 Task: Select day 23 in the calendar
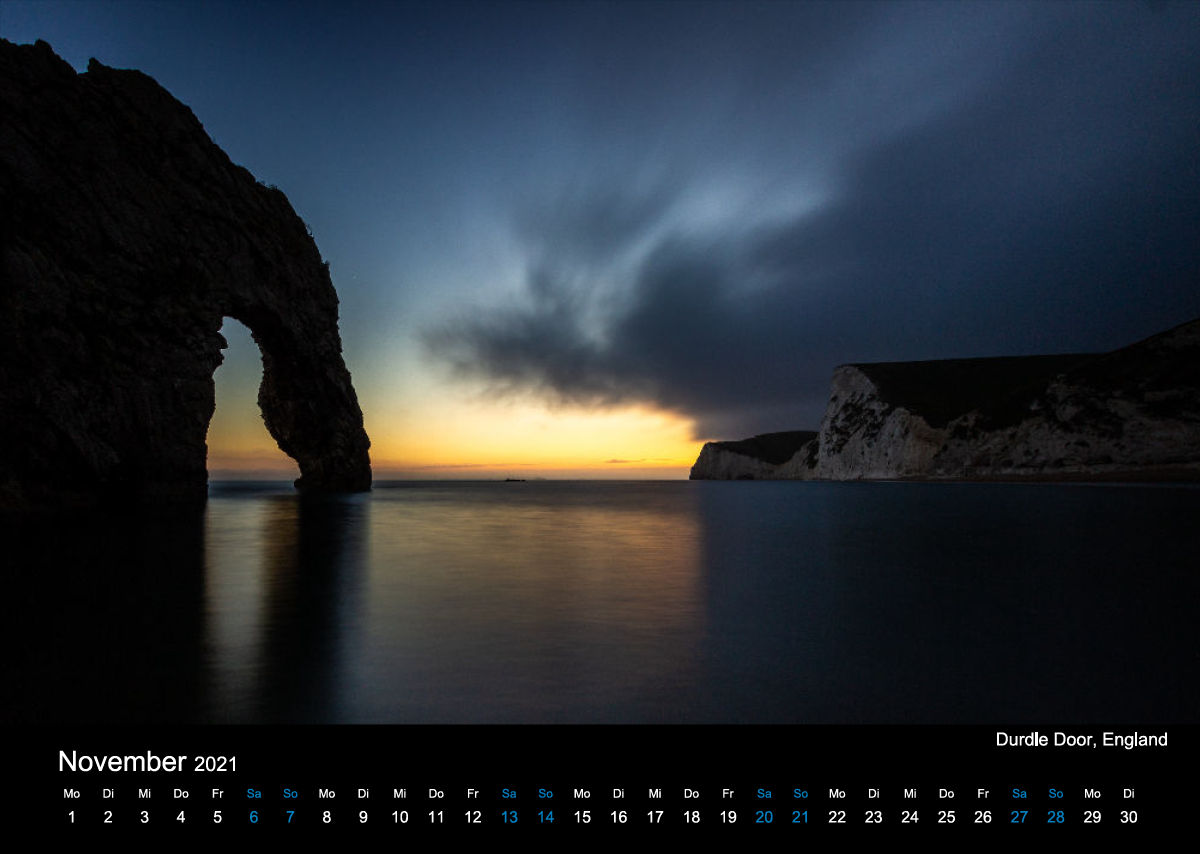[x=873, y=817]
